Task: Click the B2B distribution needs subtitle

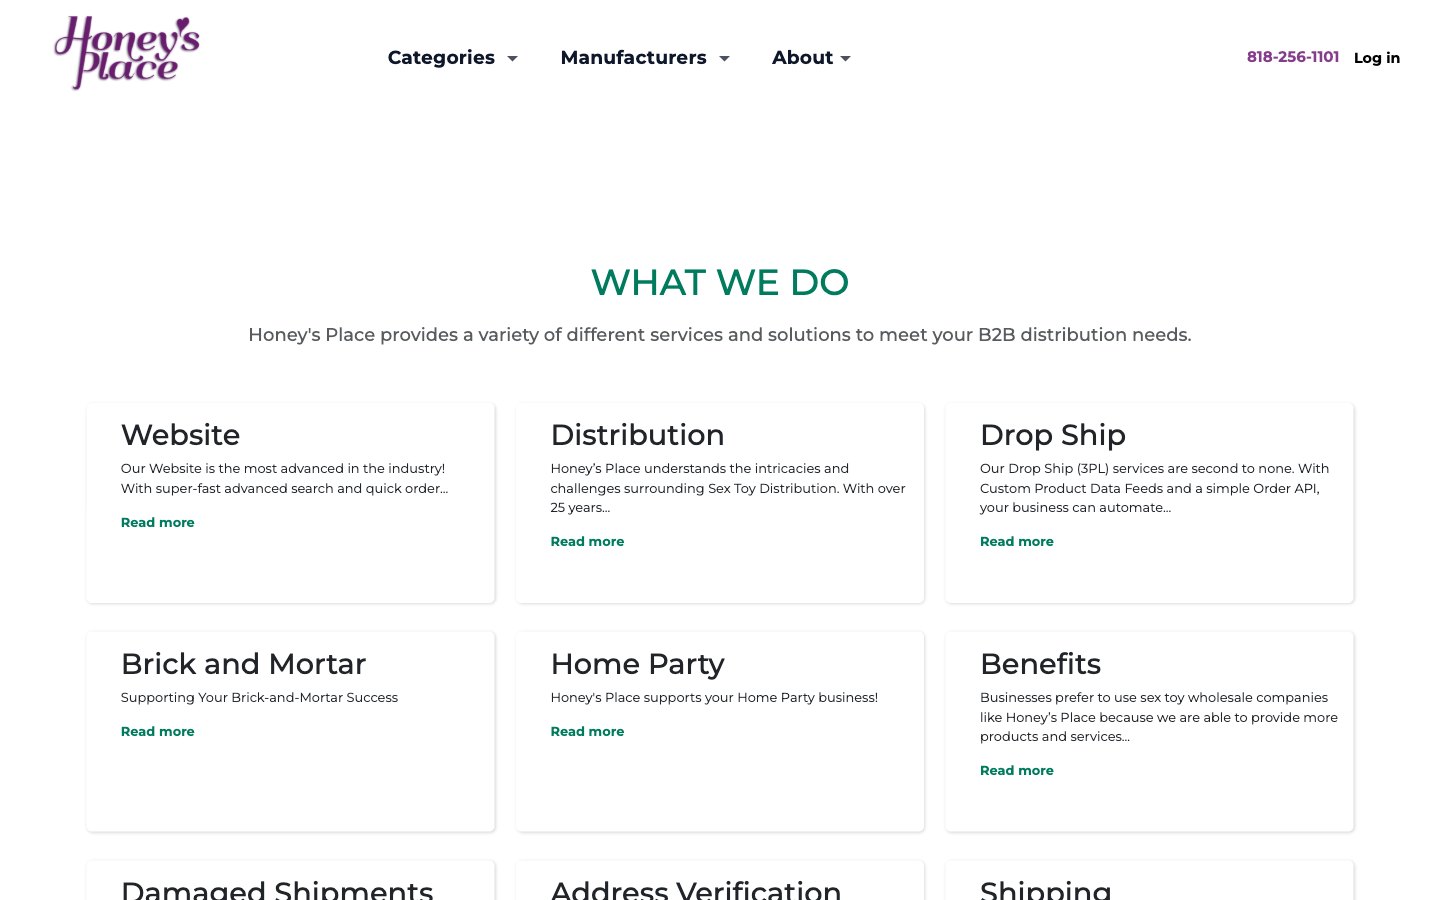Action: (x=720, y=335)
